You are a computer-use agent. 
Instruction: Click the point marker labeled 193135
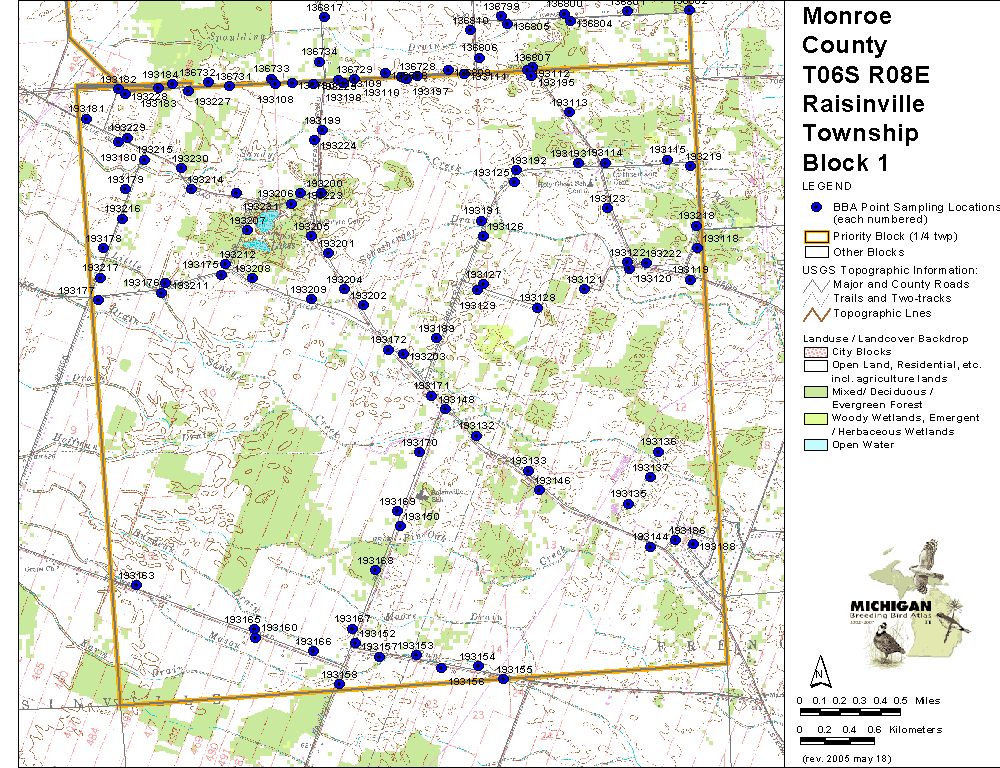[x=629, y=504]
